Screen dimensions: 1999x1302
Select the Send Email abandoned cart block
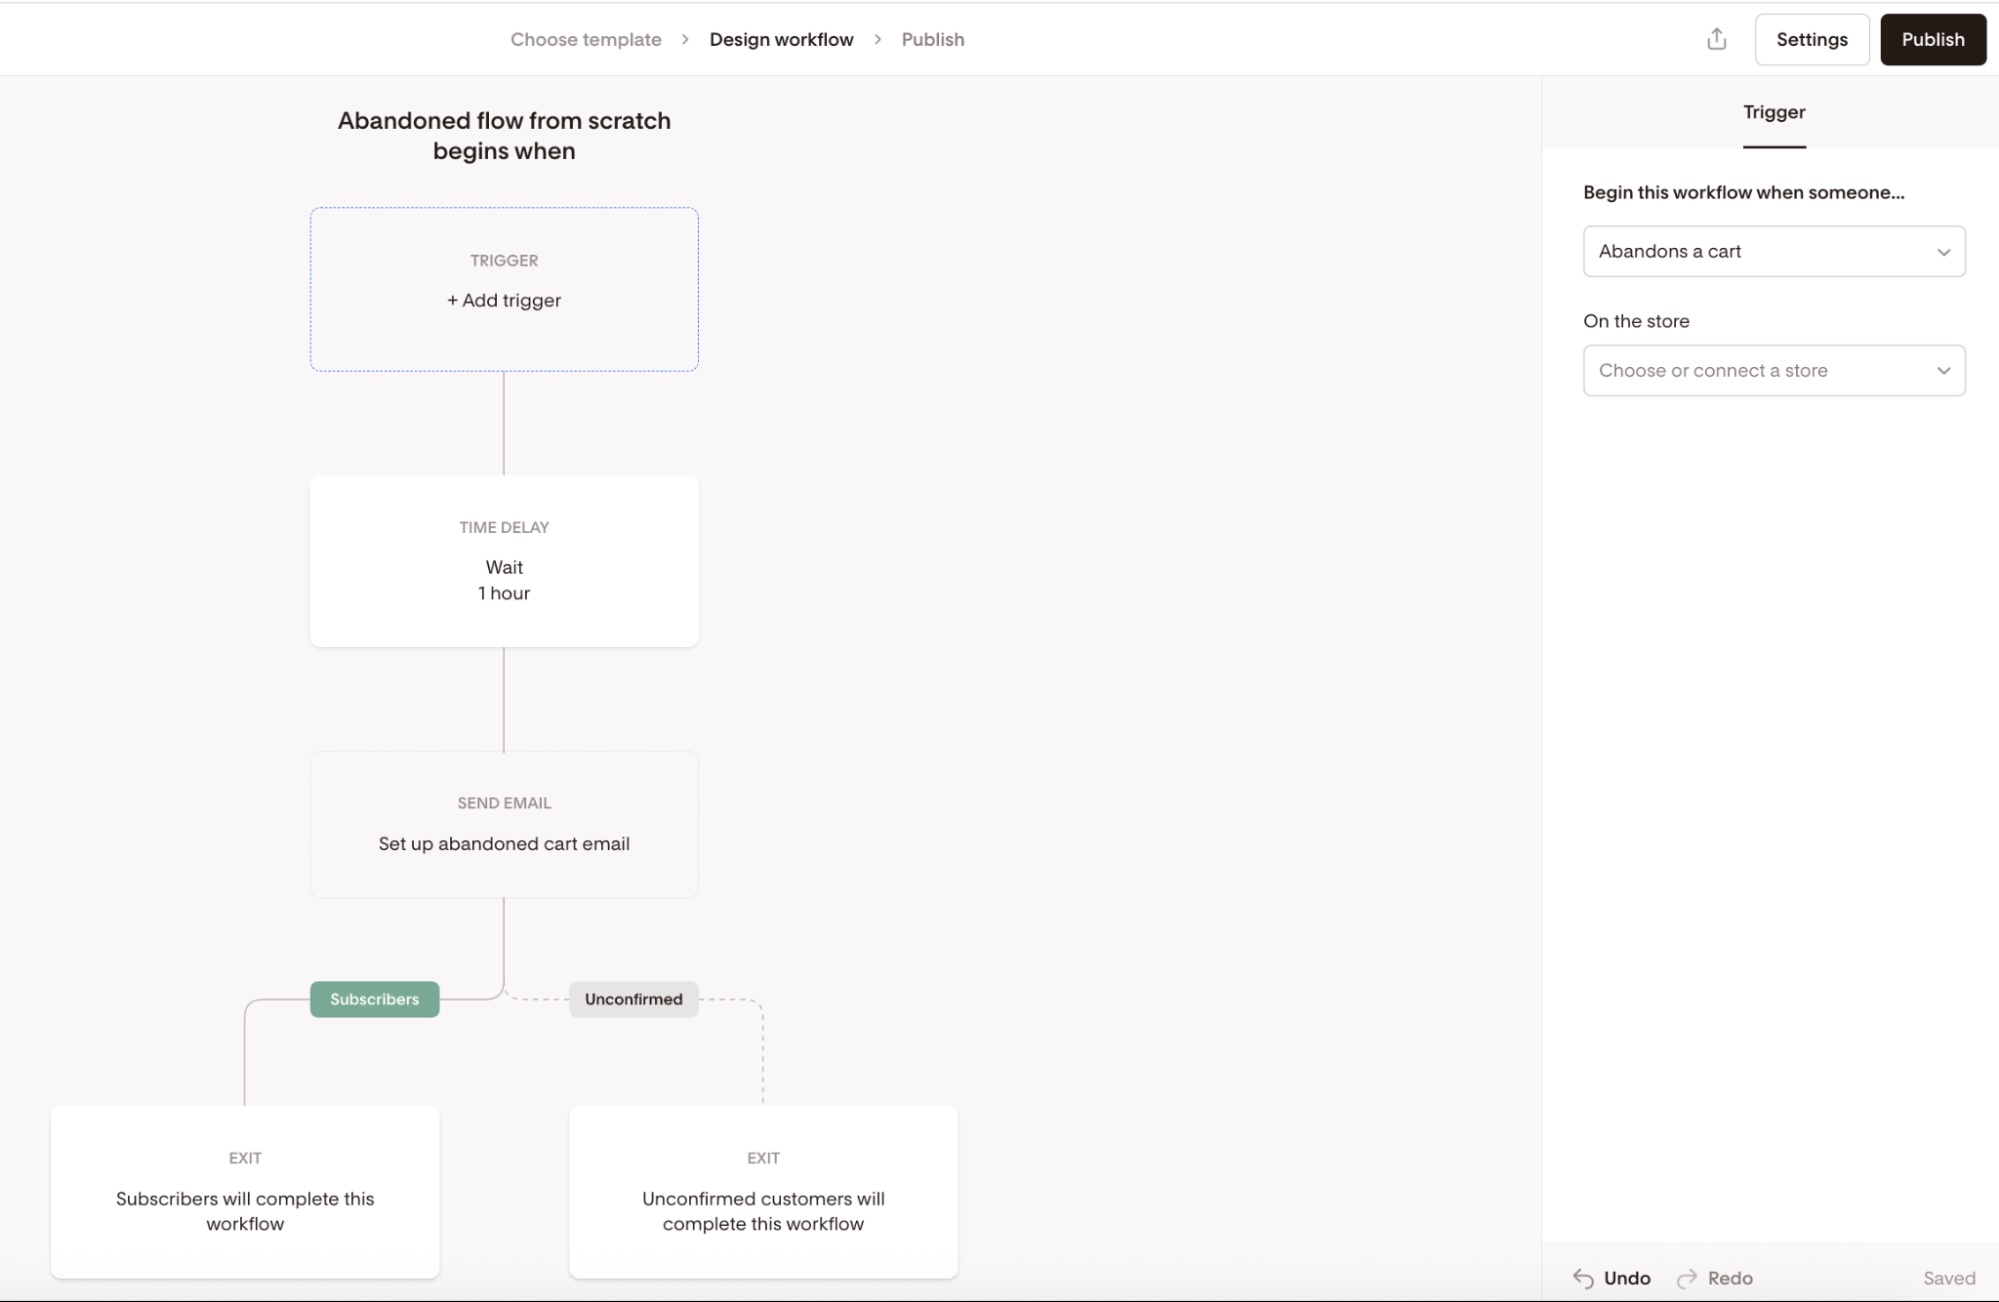pos(504,824)
